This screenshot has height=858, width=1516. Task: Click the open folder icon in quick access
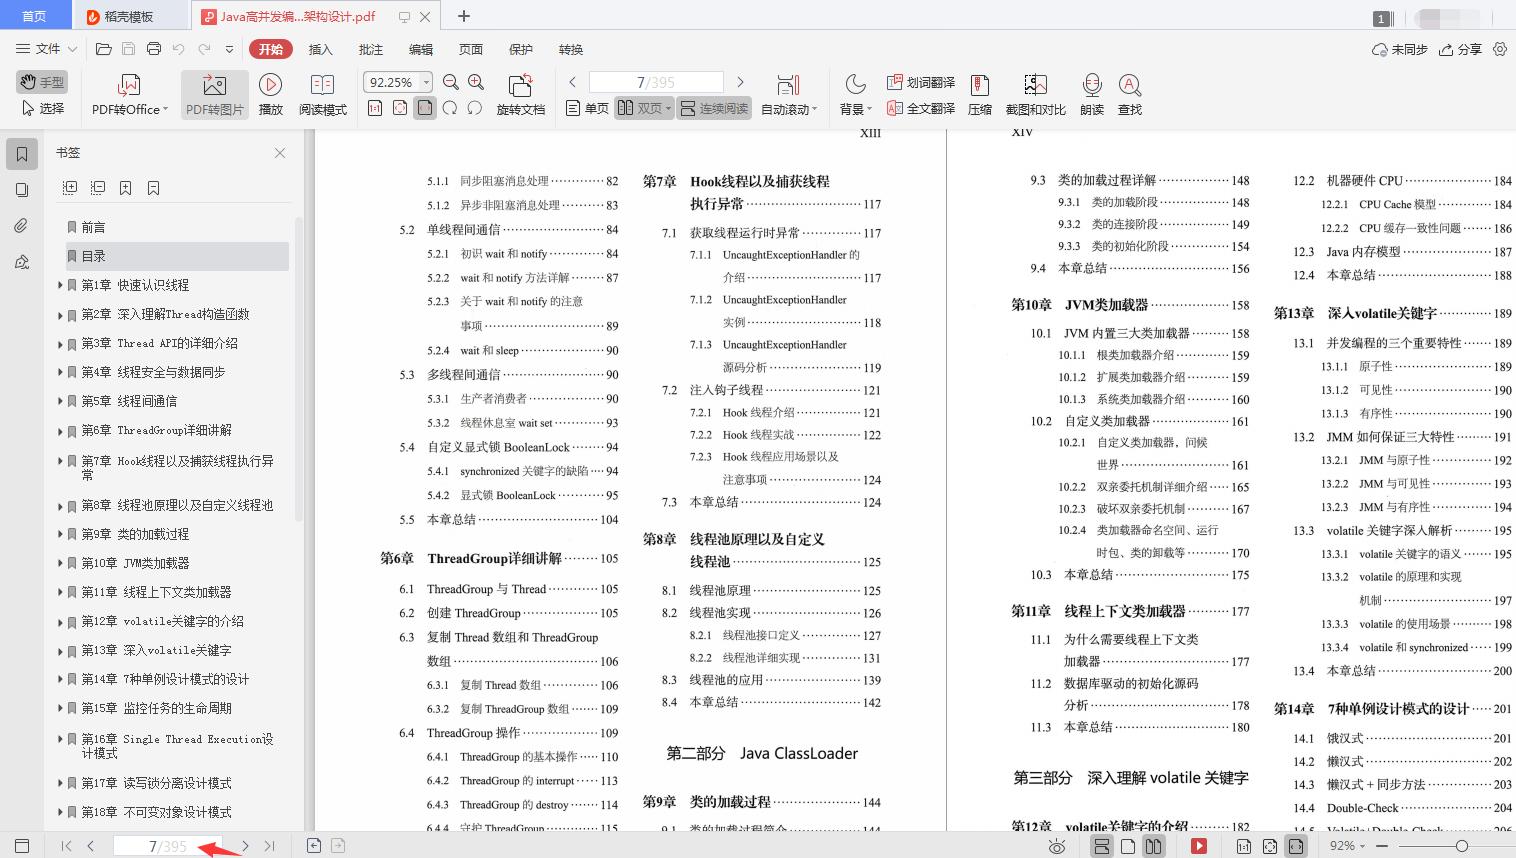103,49
